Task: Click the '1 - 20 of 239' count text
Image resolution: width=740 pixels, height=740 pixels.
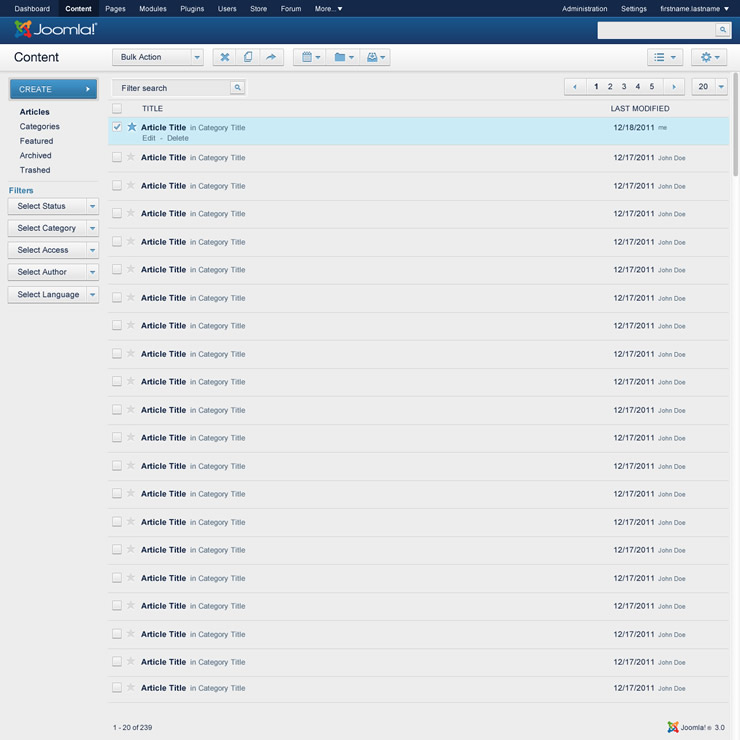Action: [133, 727]
